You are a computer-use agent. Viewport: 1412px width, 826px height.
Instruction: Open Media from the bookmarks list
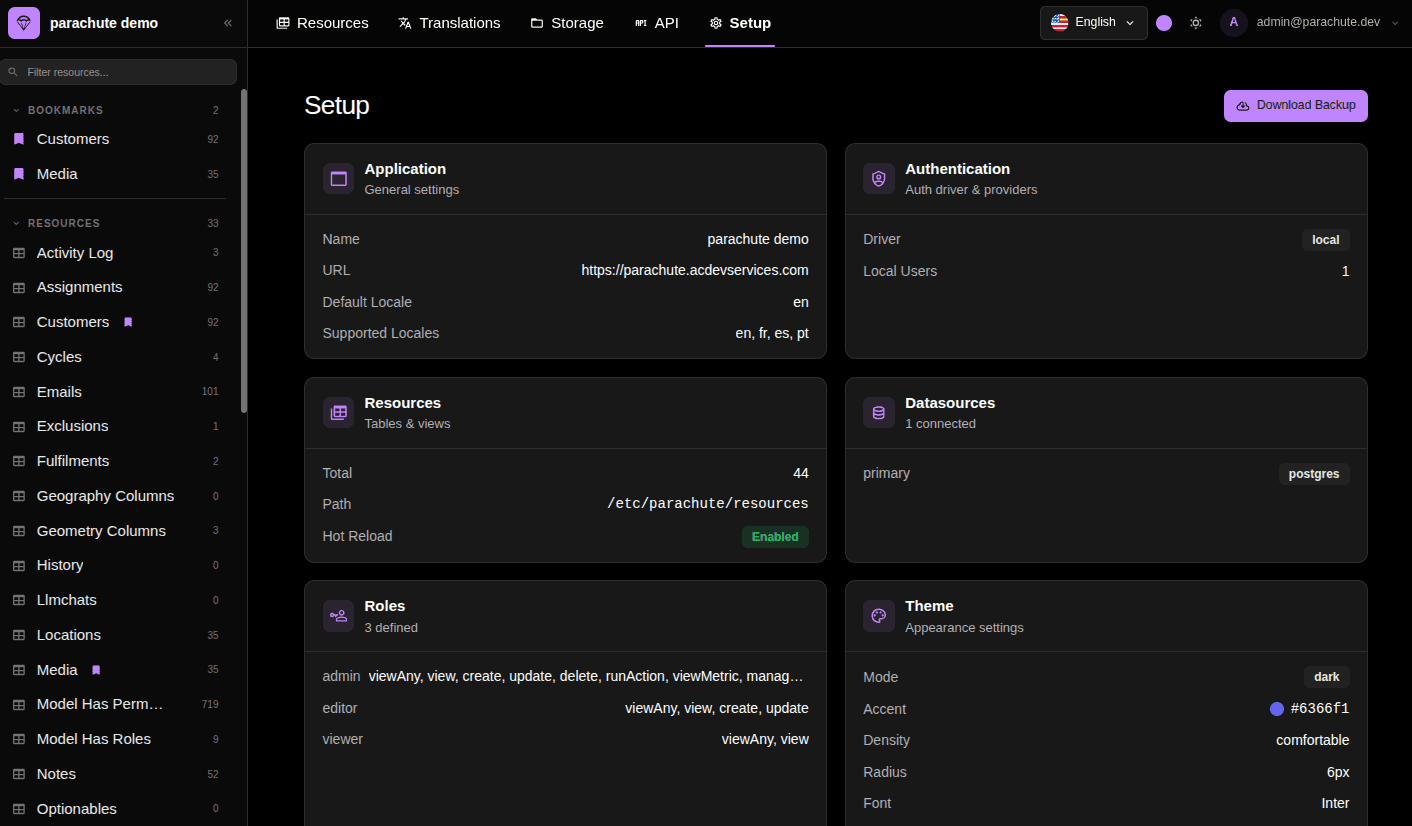tap(115, 174)
